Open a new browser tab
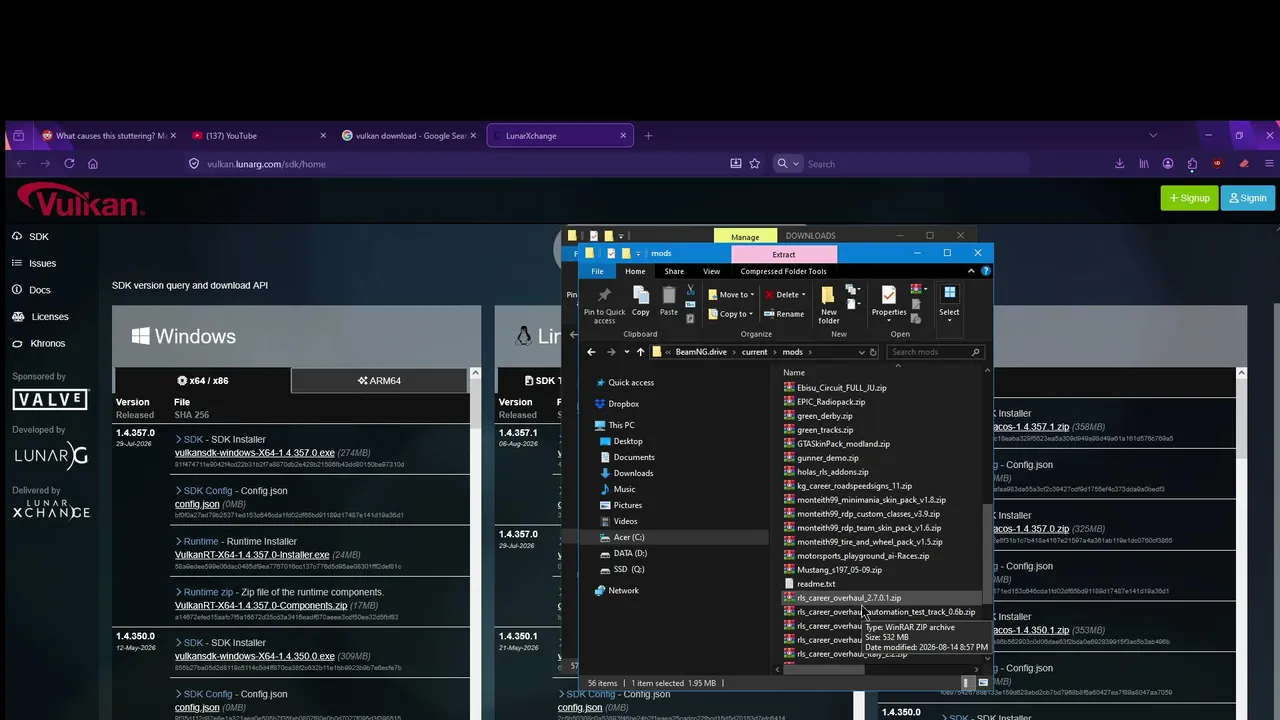 648,136
